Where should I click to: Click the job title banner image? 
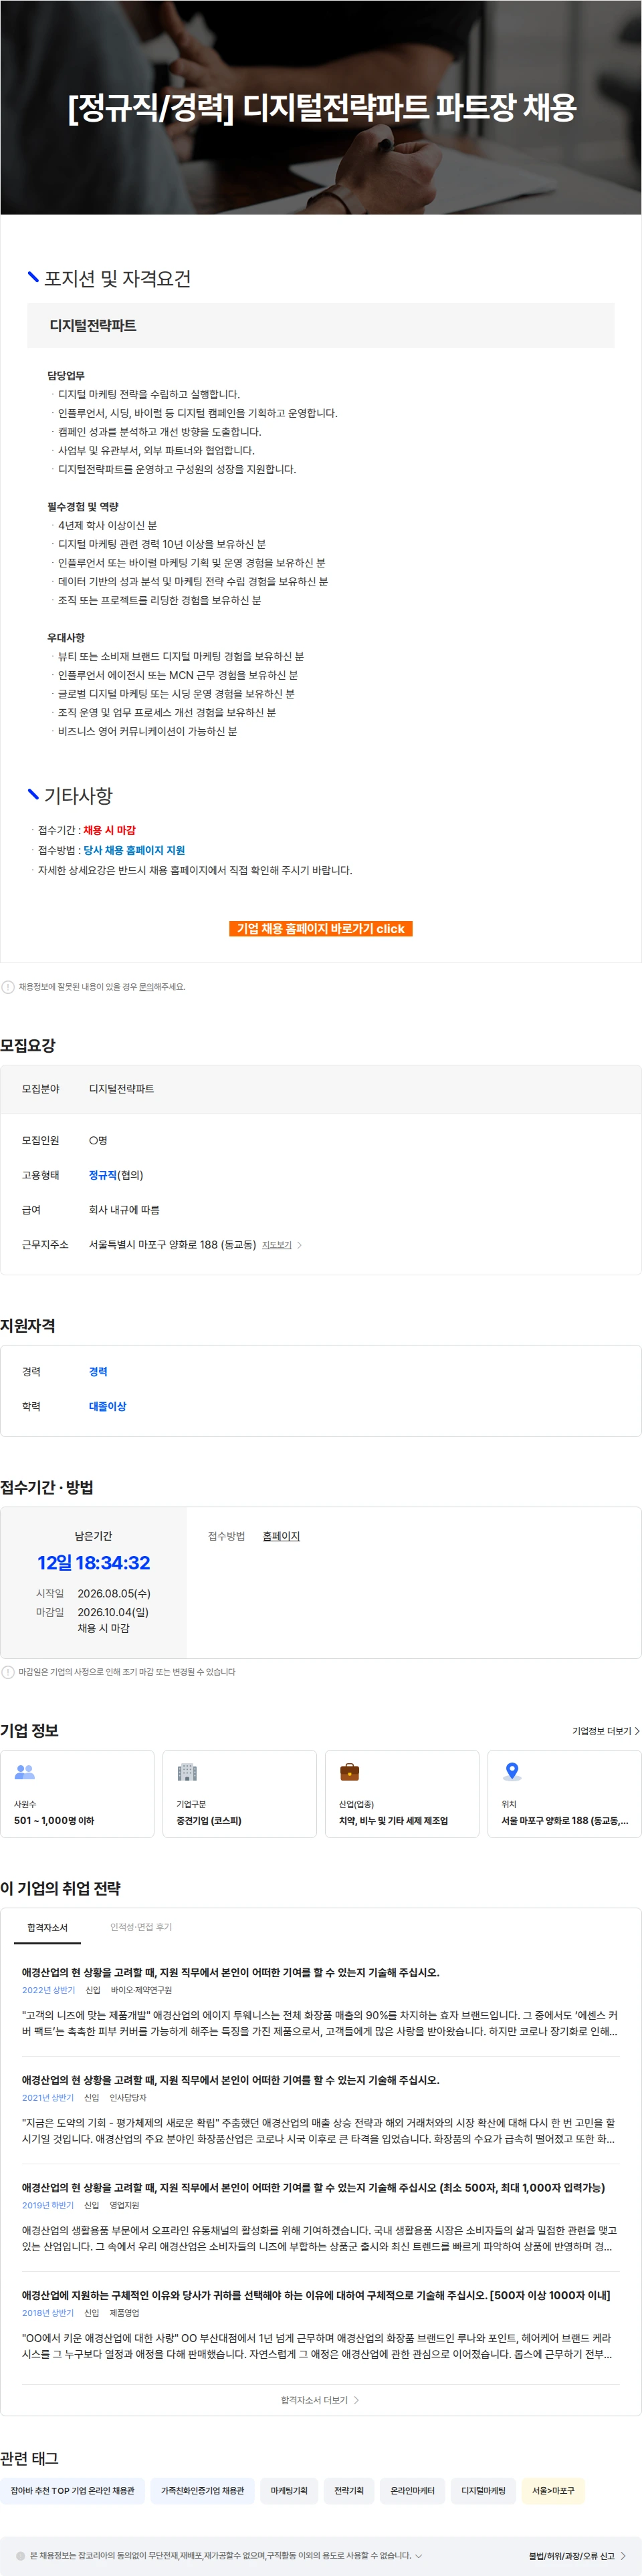click(x=320, y=107)
